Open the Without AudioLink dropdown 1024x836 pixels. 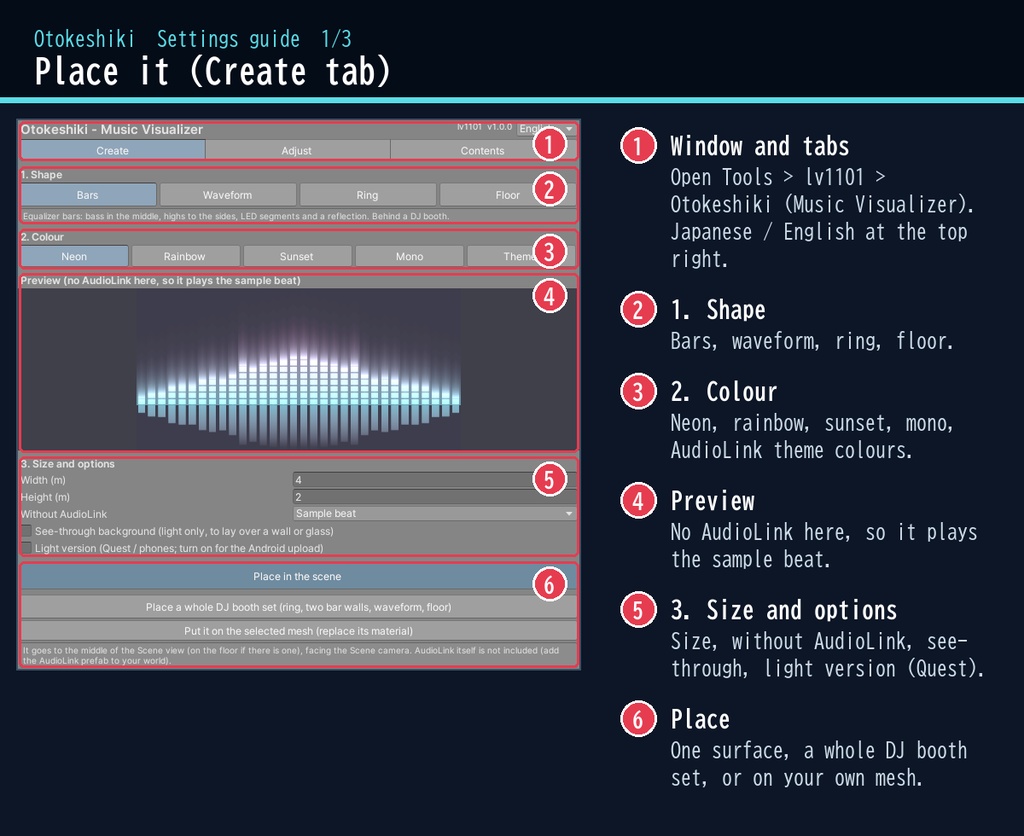pos(434,514)
